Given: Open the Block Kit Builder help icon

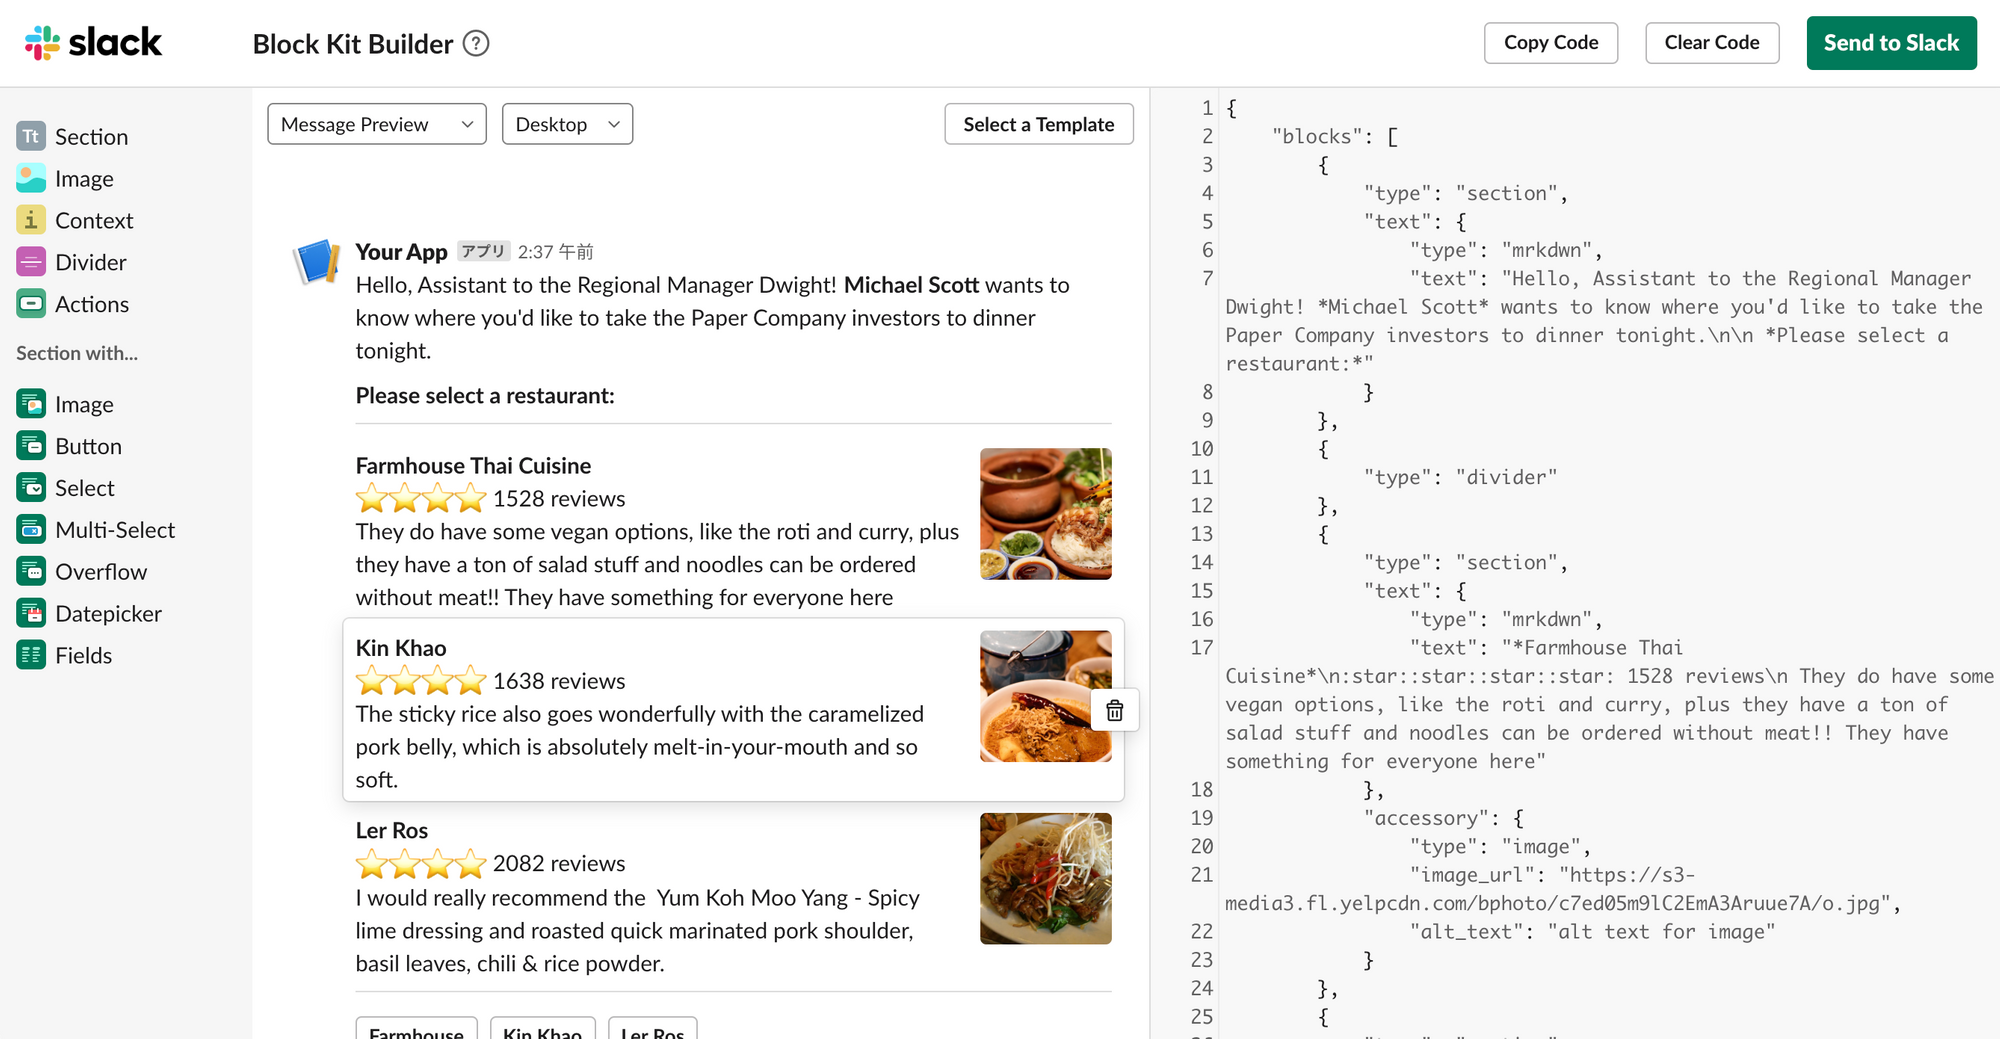Looking at the screenshot, I should coord(476,44).
